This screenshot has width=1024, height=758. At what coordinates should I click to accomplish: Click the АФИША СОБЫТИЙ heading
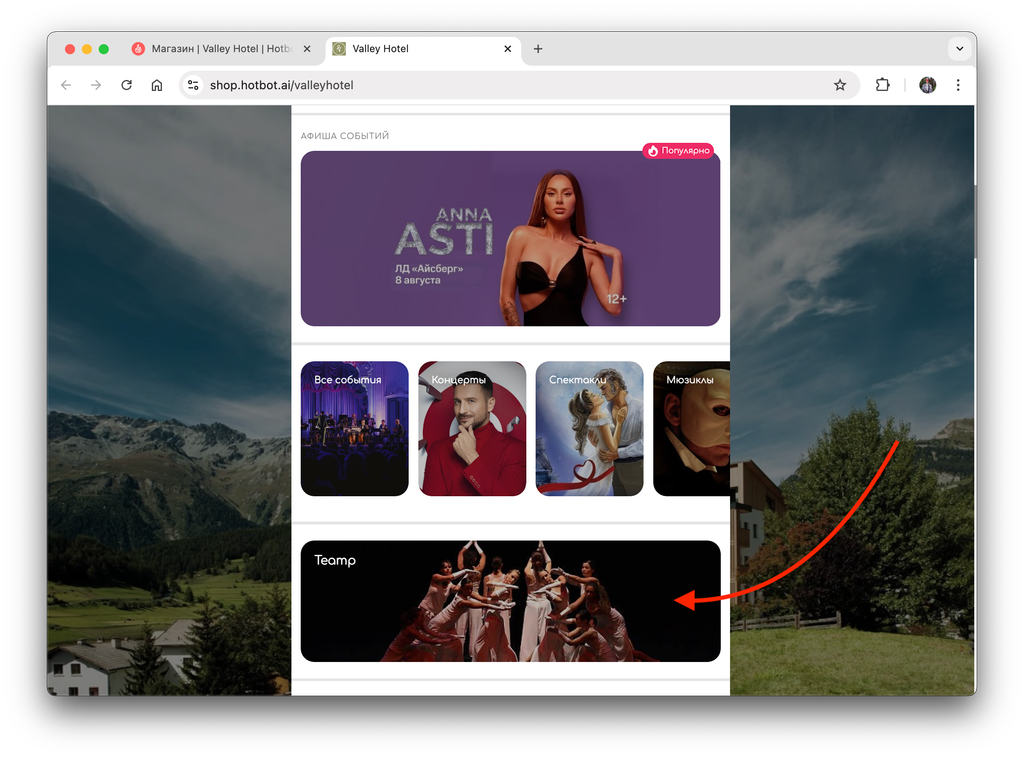pyautogui.click(x=345, y=136)
